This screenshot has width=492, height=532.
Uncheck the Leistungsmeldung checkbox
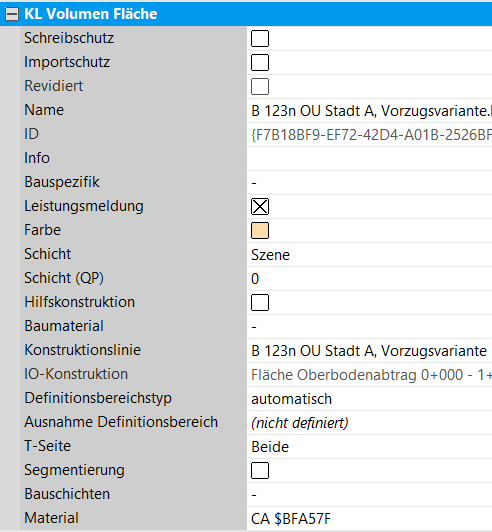click(260, 207)
